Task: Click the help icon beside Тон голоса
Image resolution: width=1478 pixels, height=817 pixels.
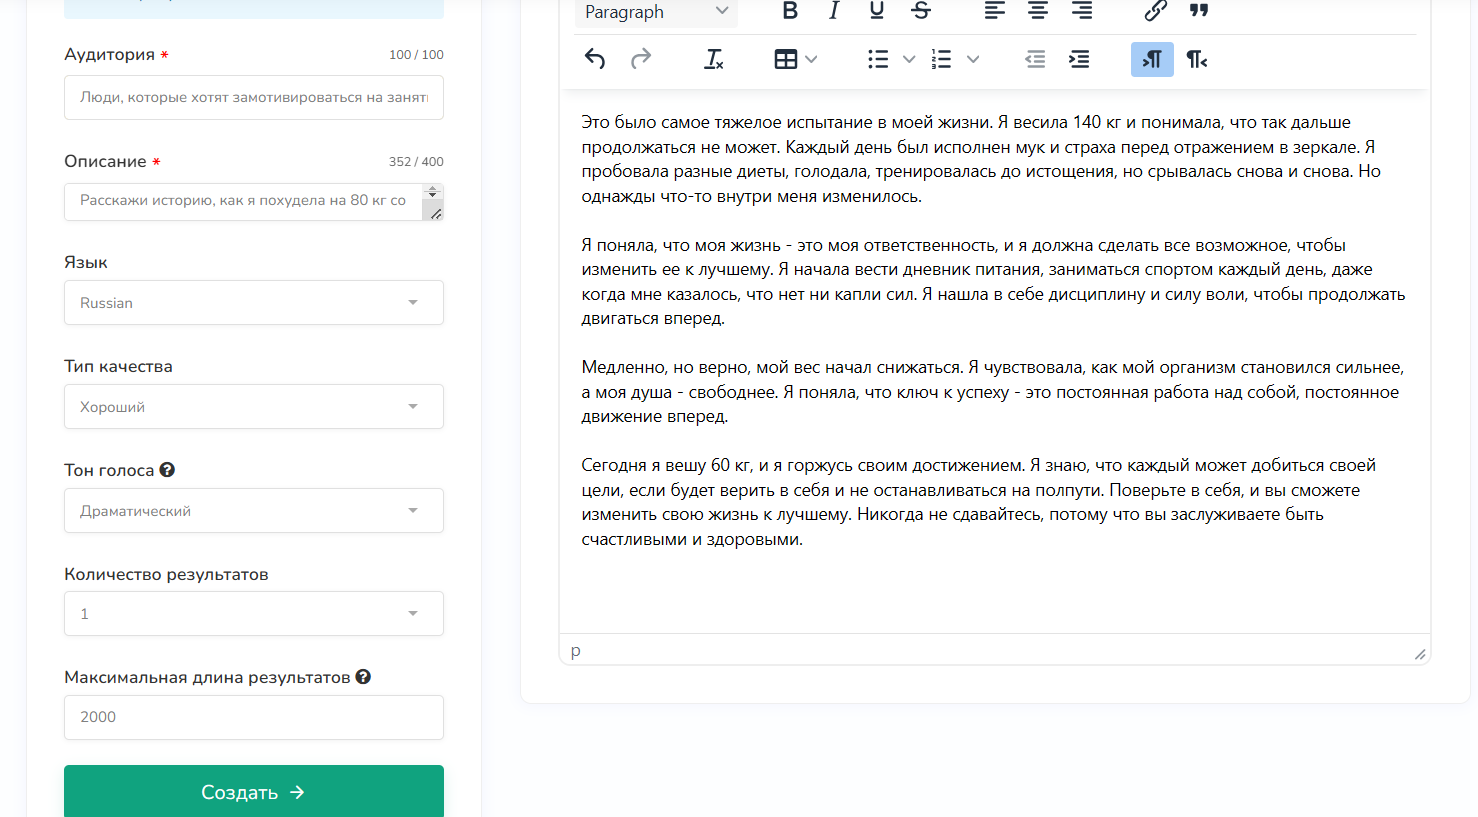Action: point(167,470)
